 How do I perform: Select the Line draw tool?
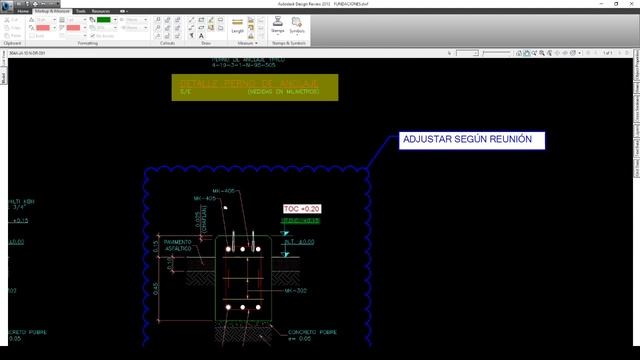coord(191,20)
